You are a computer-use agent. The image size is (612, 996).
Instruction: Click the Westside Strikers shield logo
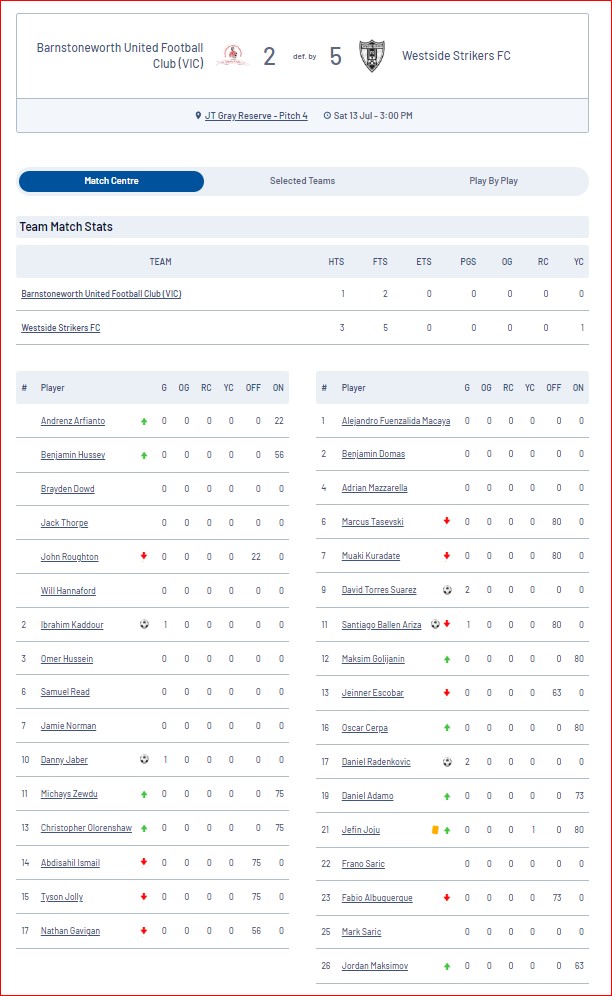372,56
